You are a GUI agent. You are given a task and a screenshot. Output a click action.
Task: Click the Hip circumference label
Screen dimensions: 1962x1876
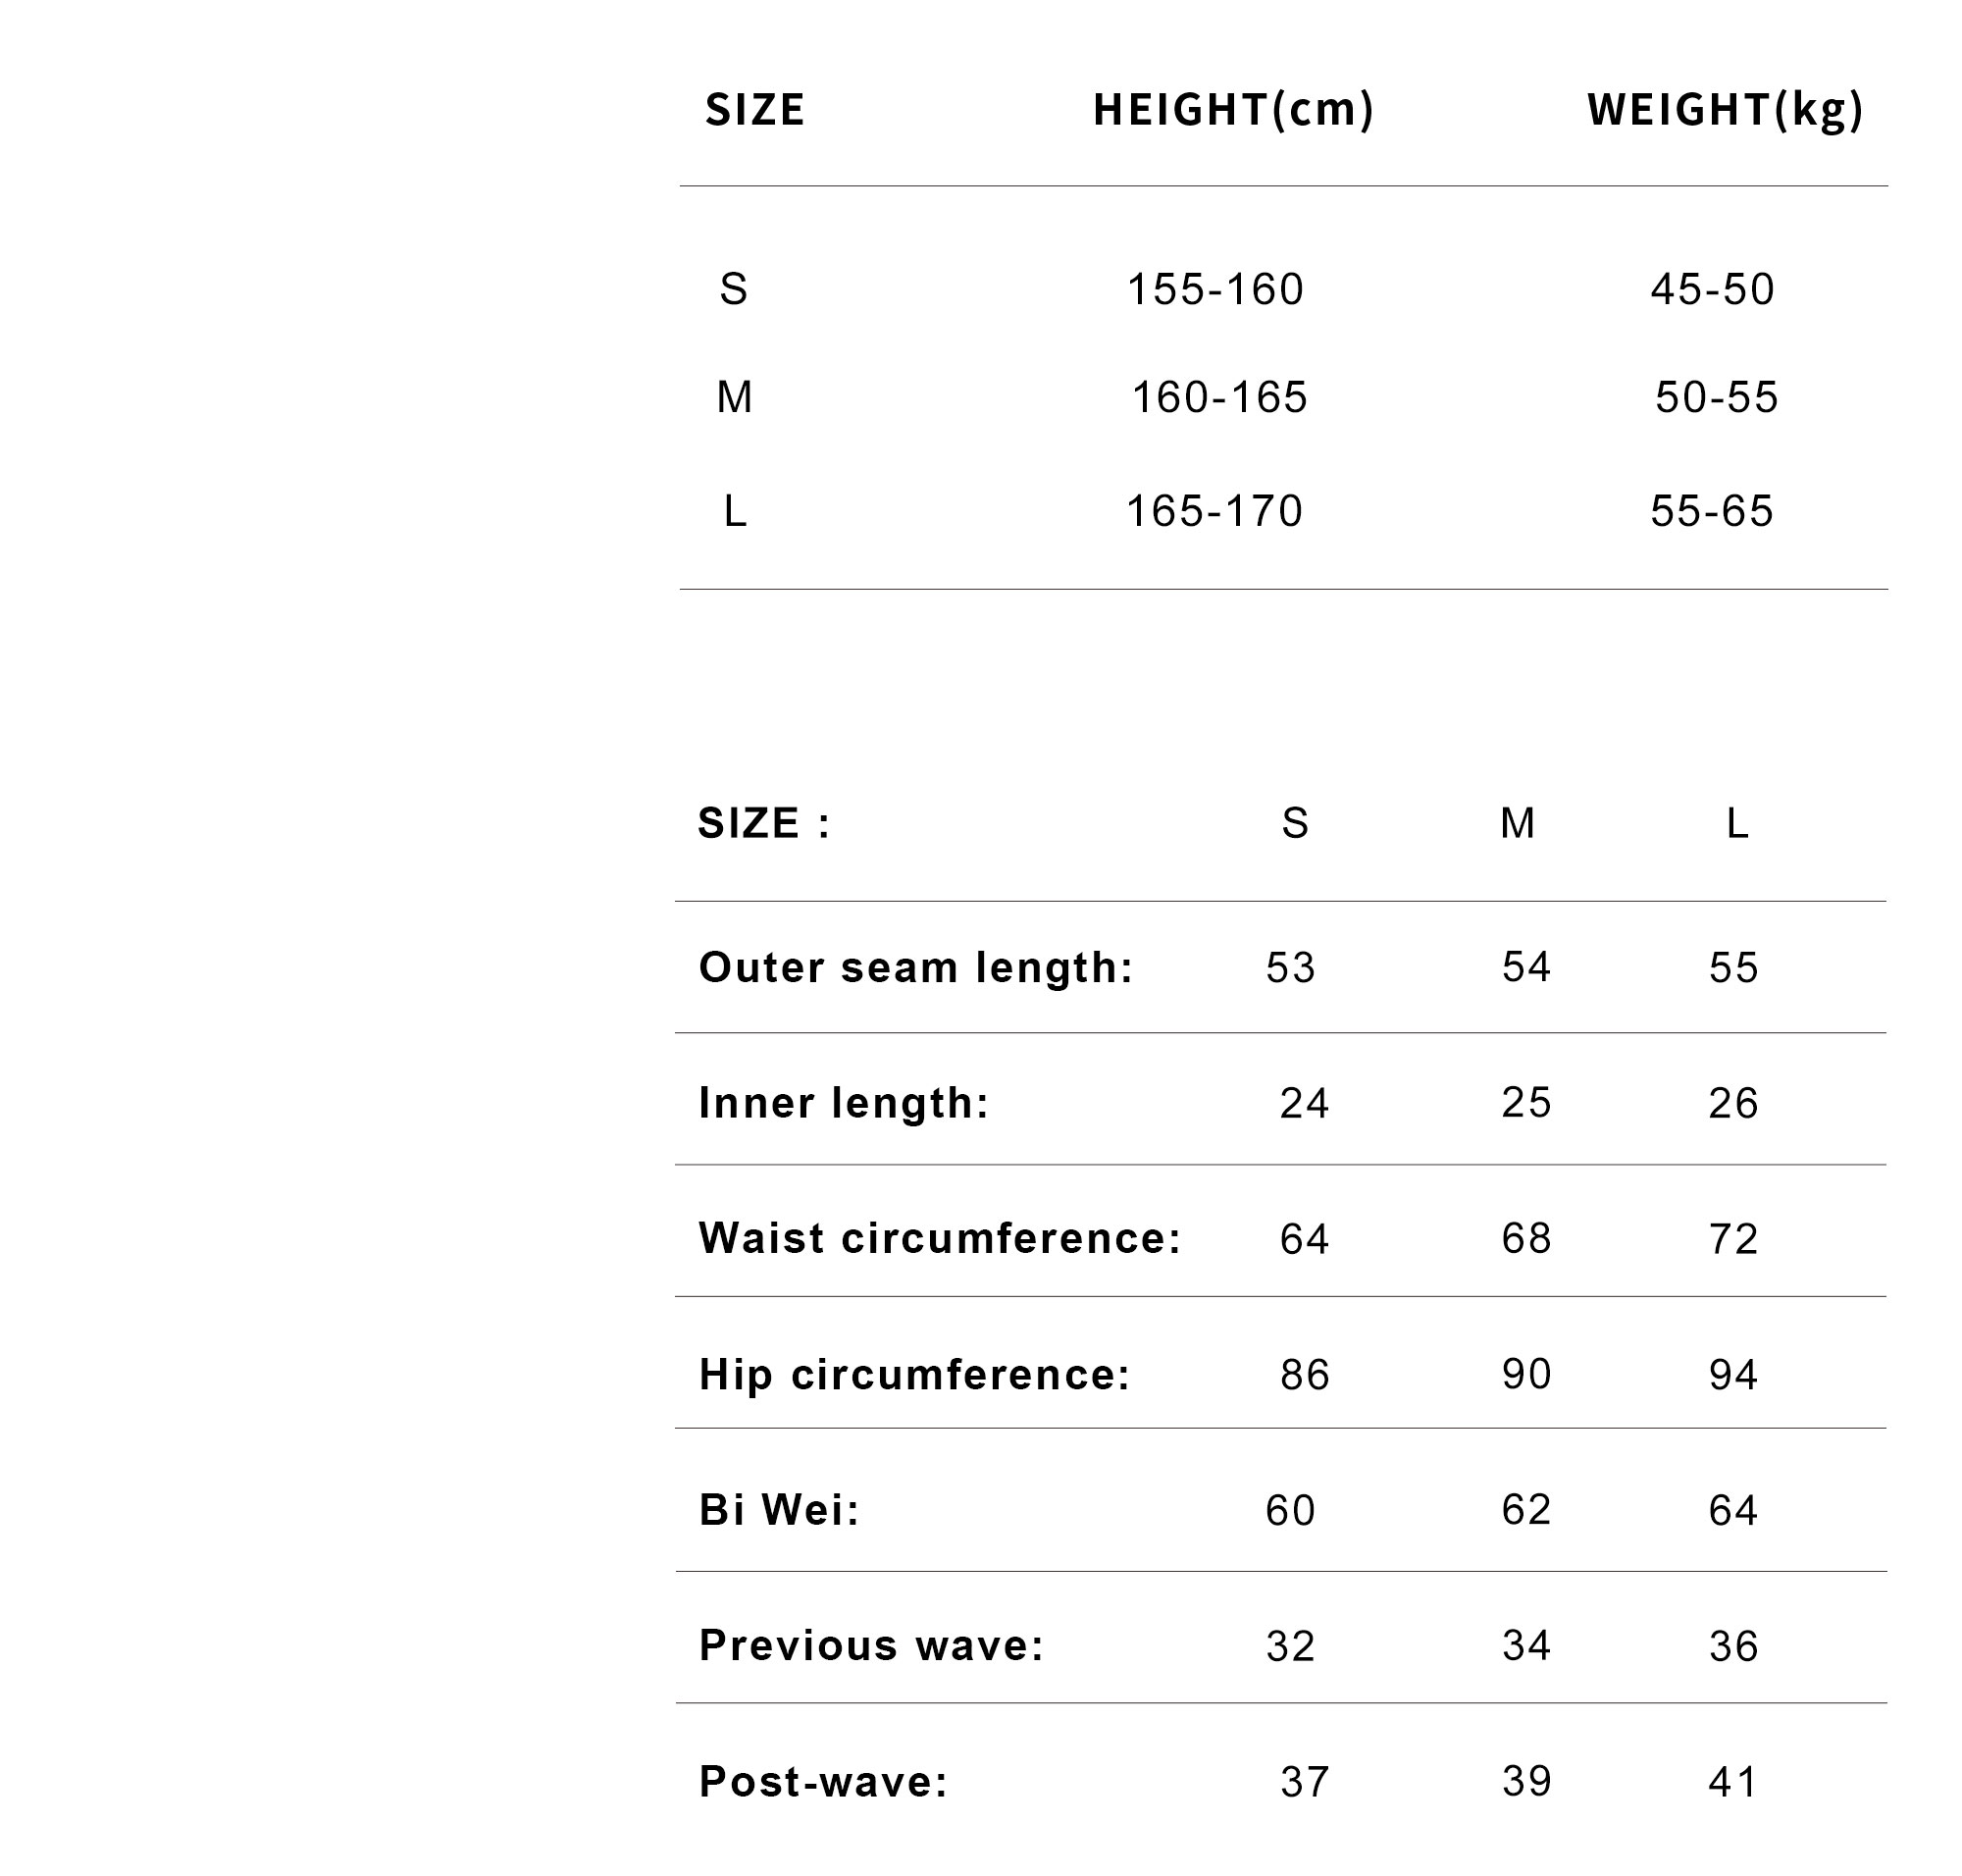click(x=914, y=1374)
